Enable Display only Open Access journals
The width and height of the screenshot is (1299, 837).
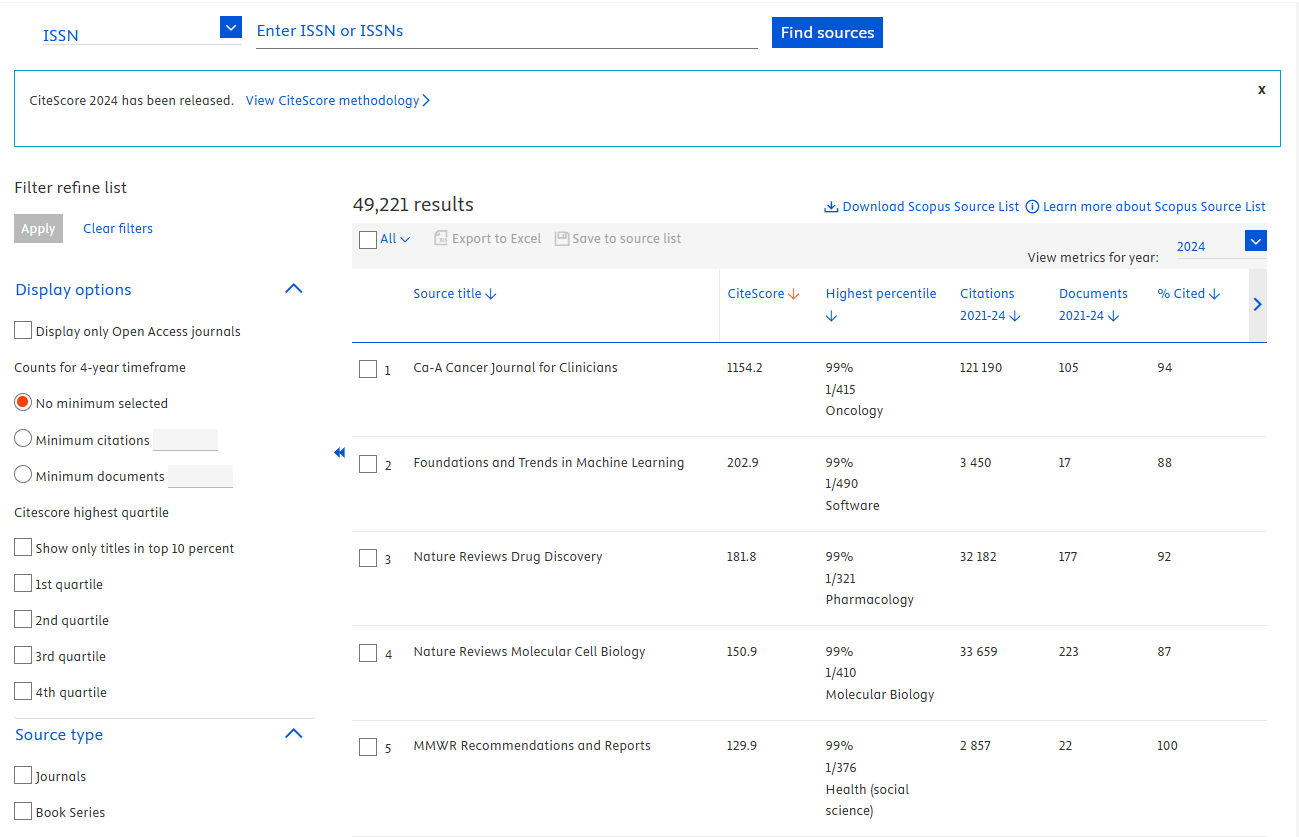22,328
